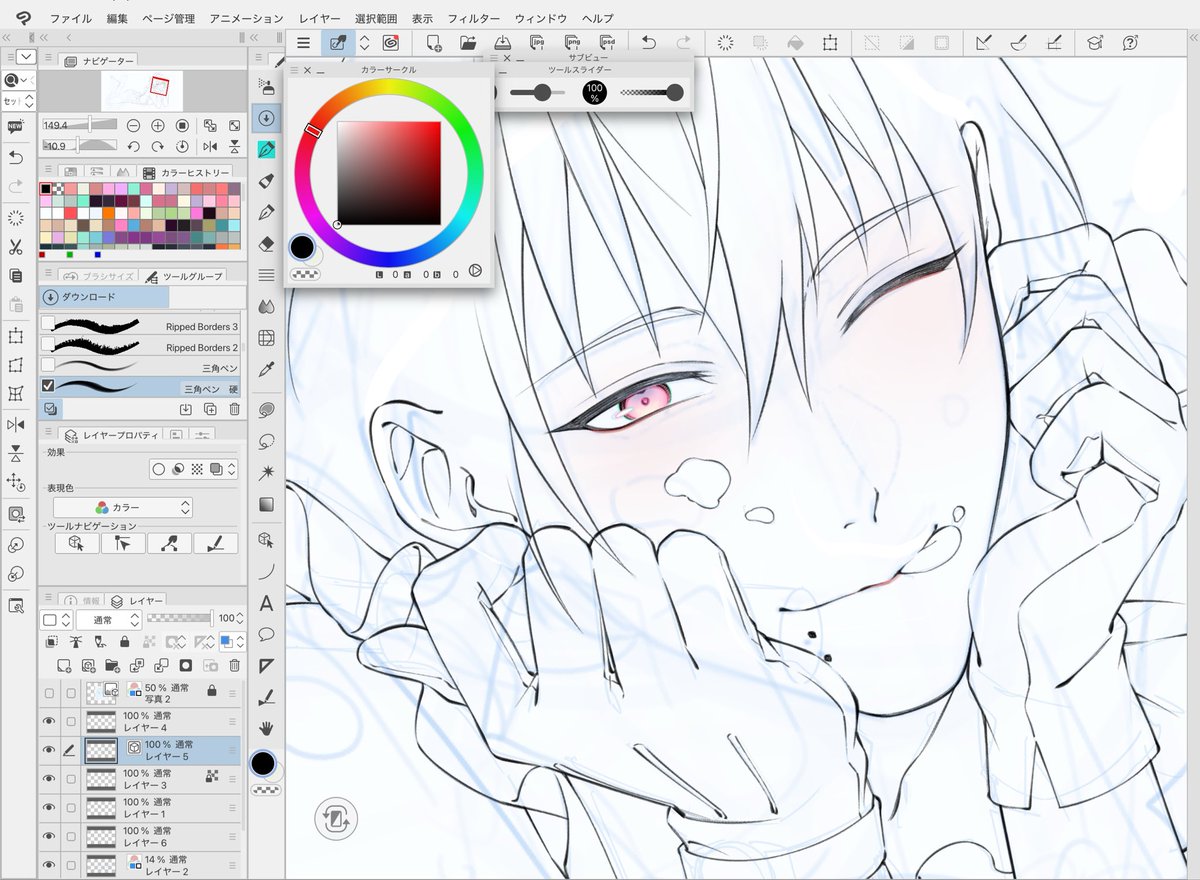
Task: Open the top-left chevron dropdown button
Action: tap(26, 58)
